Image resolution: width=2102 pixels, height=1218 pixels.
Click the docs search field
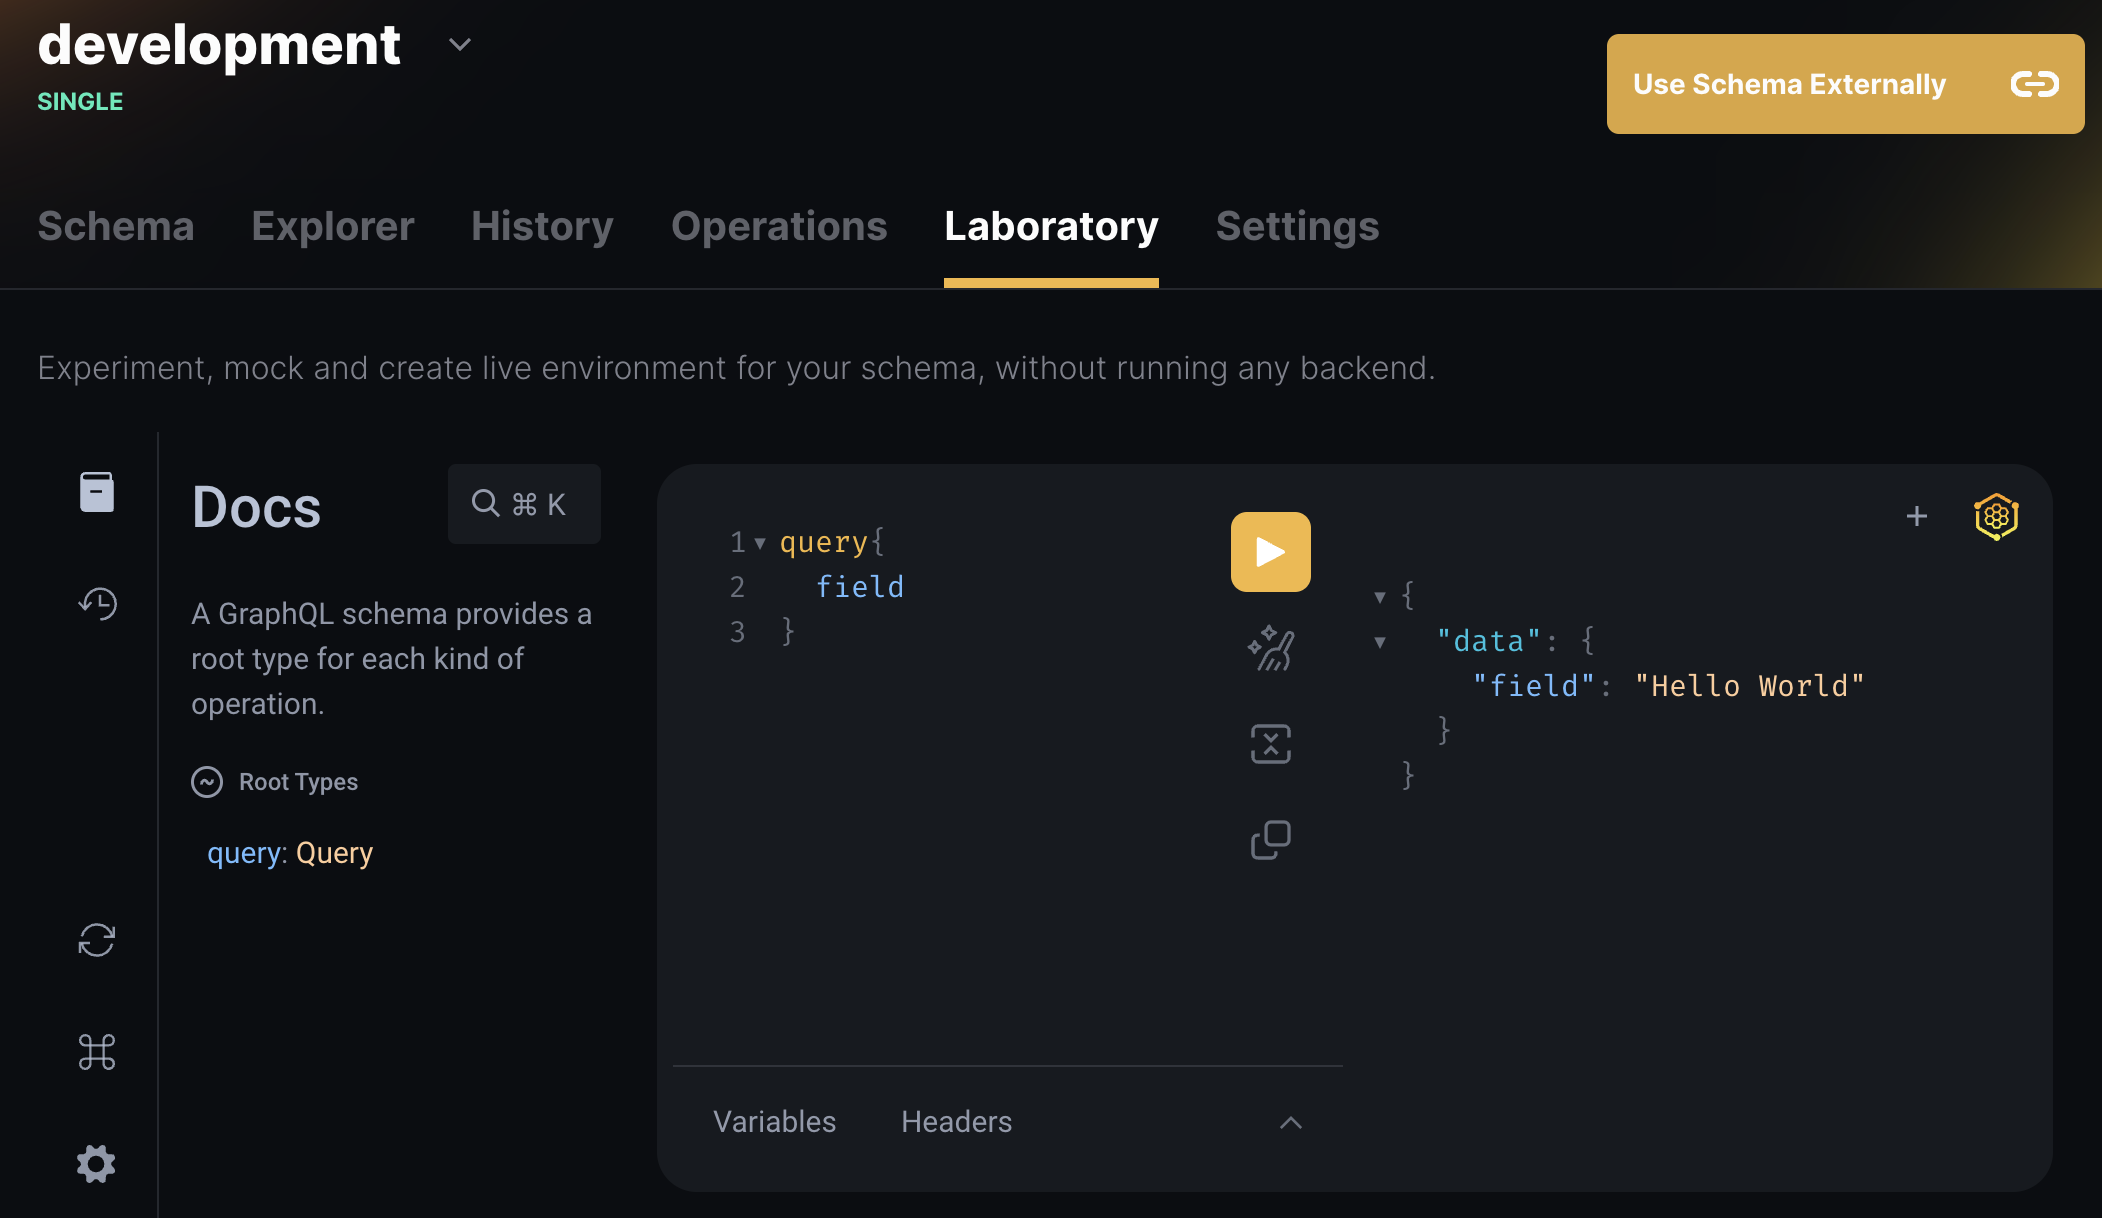523,504
